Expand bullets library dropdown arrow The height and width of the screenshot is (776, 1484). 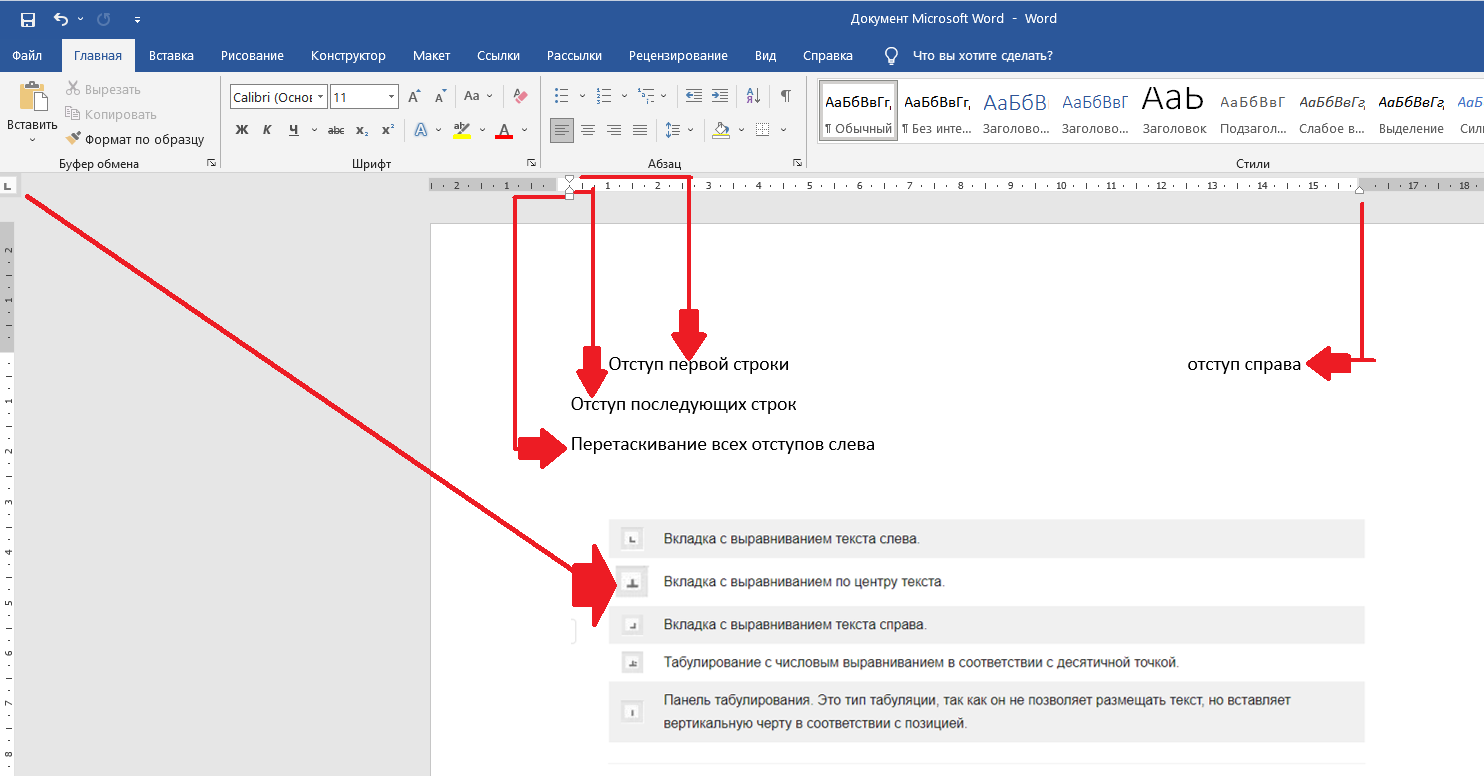(x=581, y=96)
